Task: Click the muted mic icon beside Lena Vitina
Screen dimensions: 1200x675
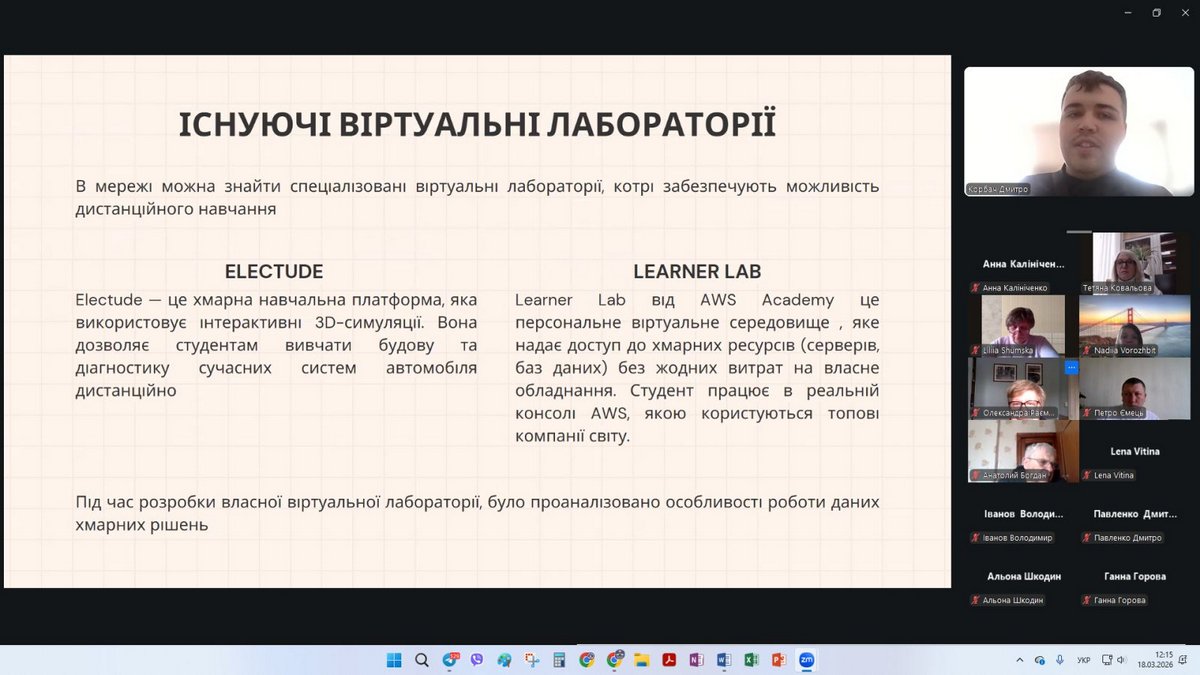Action: click(x=1087, y=476)
